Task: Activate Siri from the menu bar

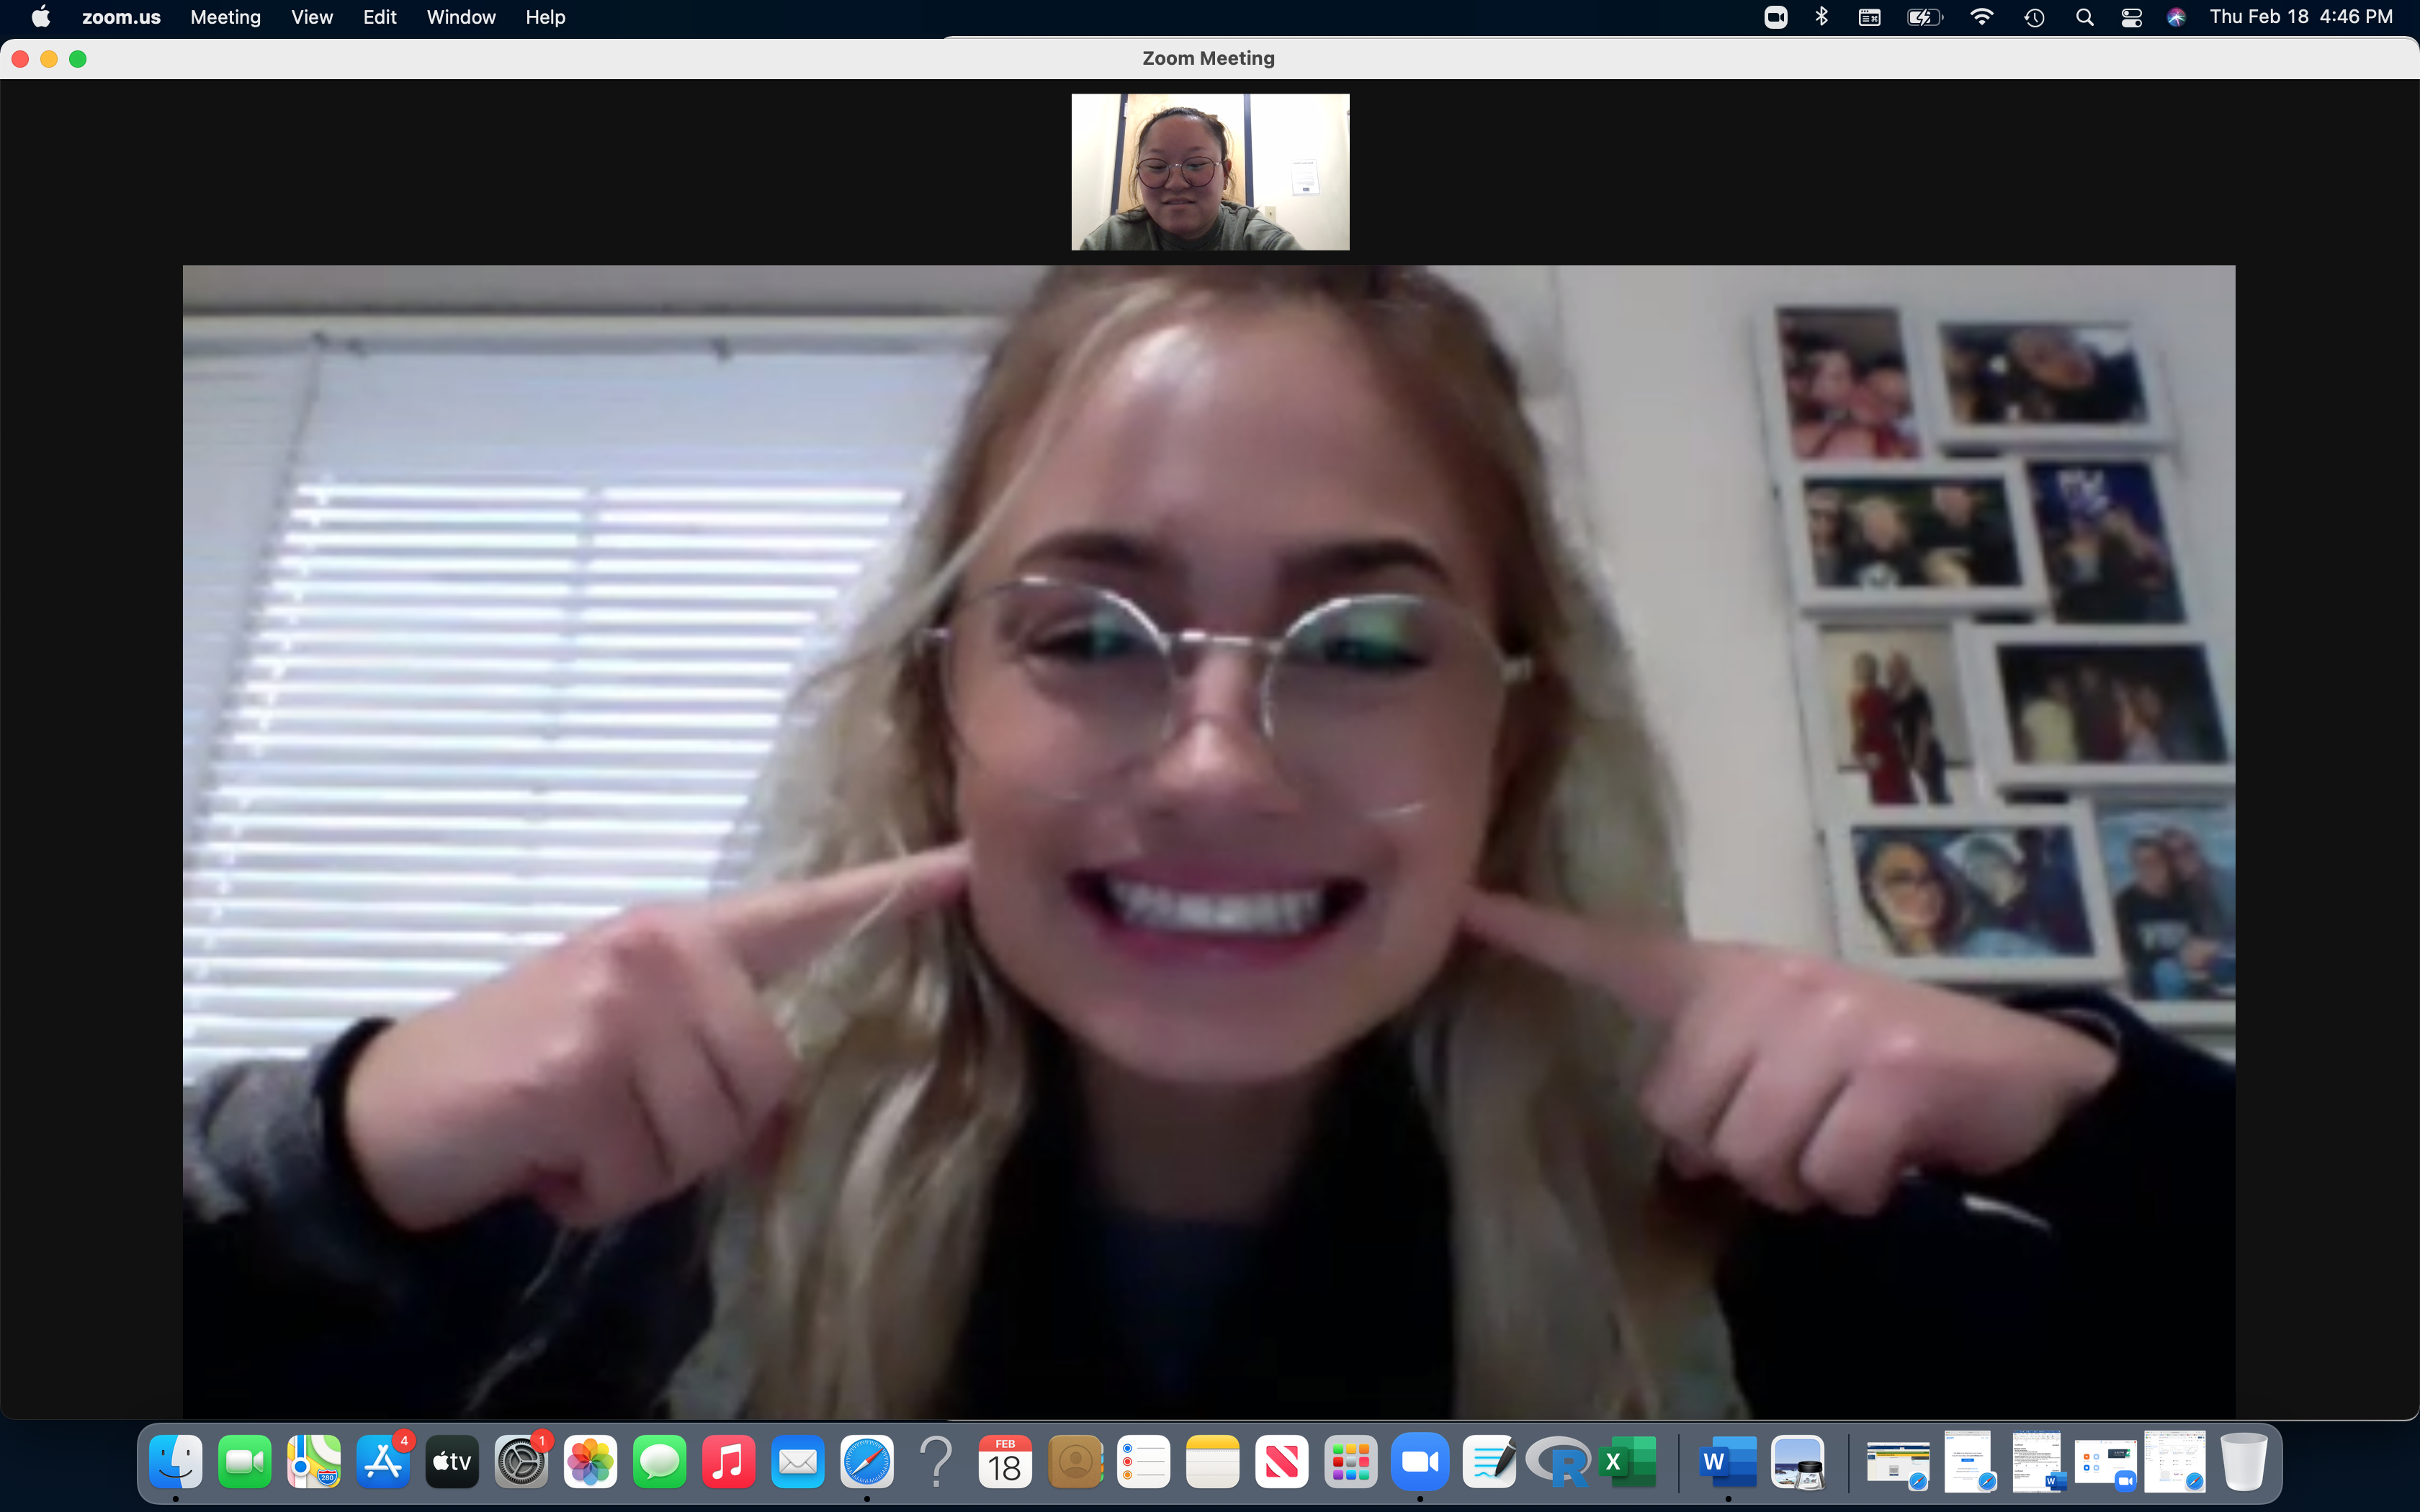Action: [x=2176, y=17]
